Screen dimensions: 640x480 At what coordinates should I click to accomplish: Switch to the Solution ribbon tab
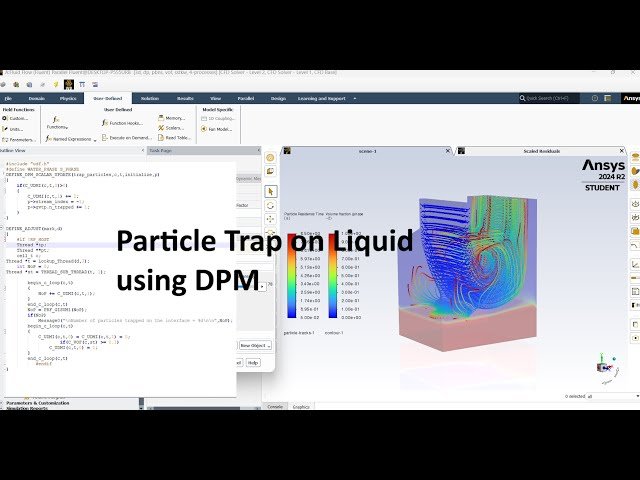[x=150, y=98]
